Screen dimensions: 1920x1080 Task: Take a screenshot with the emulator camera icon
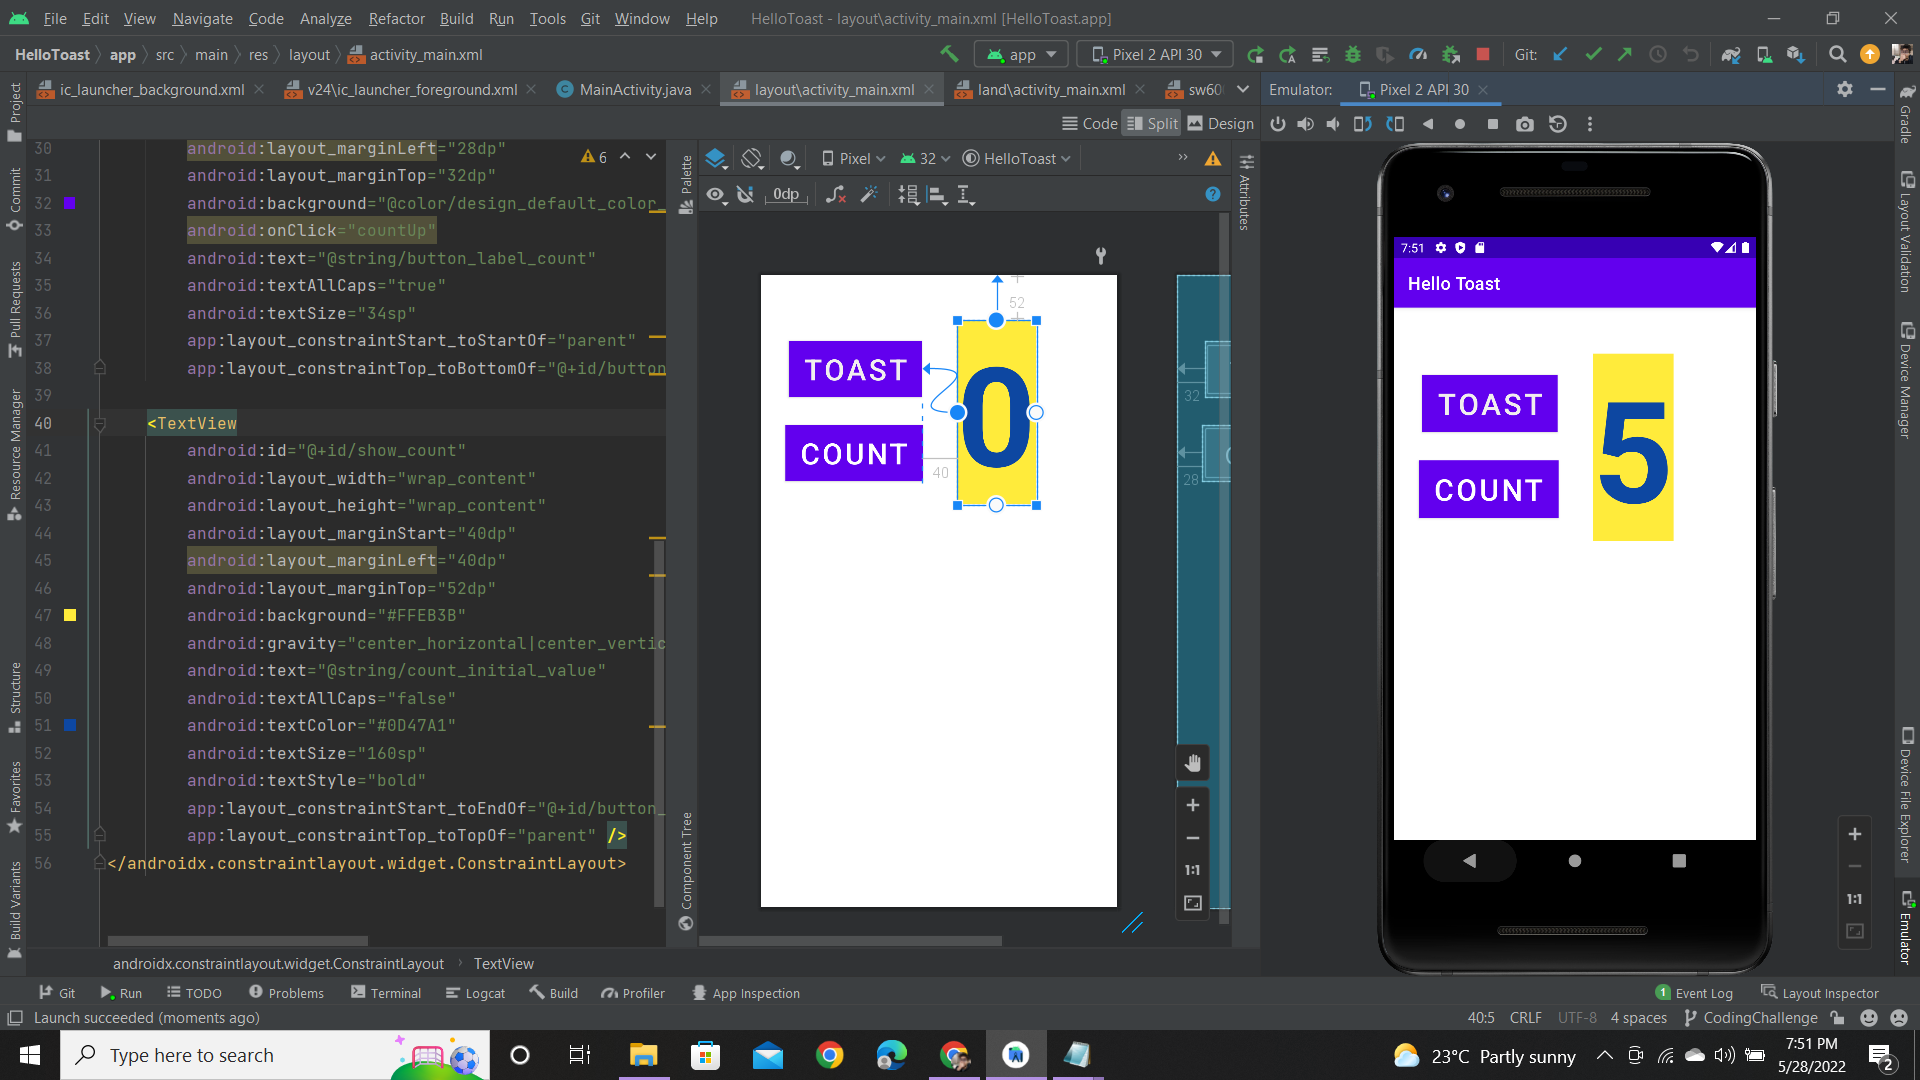point(1525,124)
